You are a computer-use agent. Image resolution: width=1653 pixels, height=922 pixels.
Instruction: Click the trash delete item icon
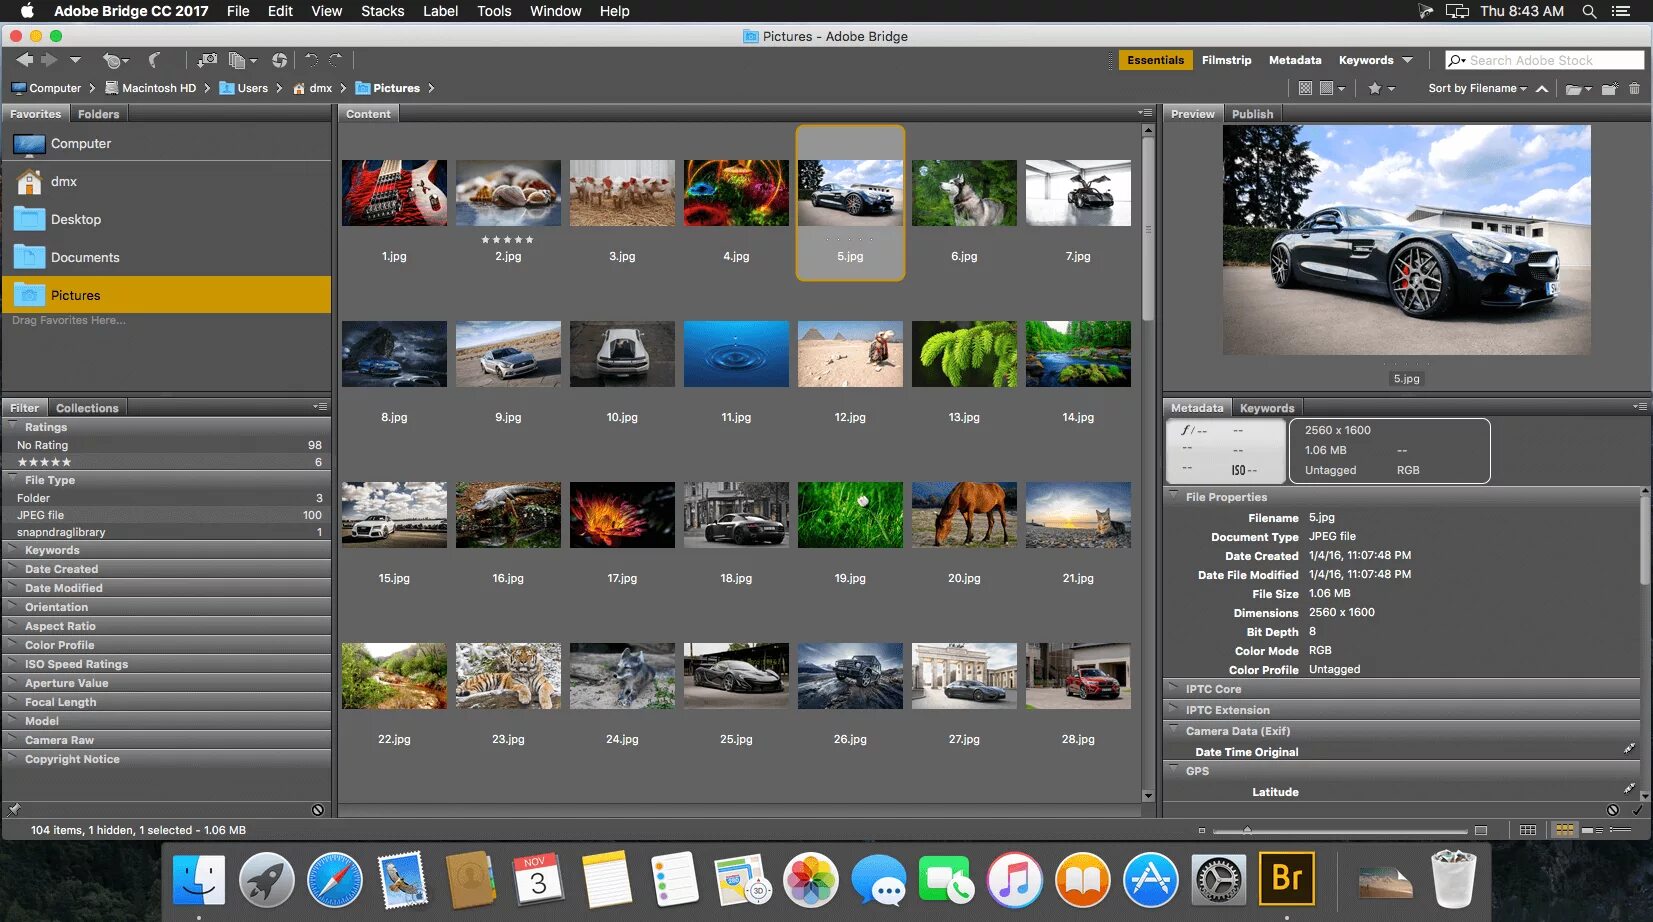pos(1634,88)
